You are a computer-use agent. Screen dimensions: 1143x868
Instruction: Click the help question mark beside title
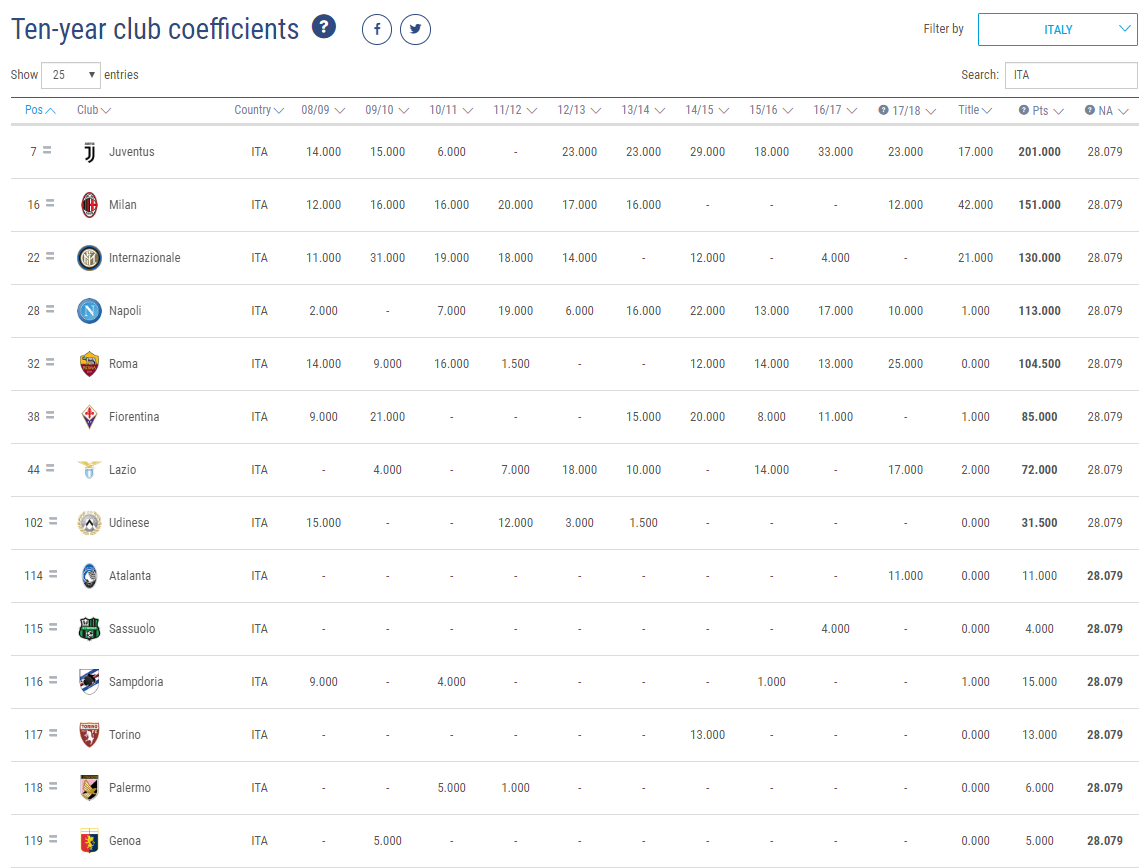click(x=324, y=27)
